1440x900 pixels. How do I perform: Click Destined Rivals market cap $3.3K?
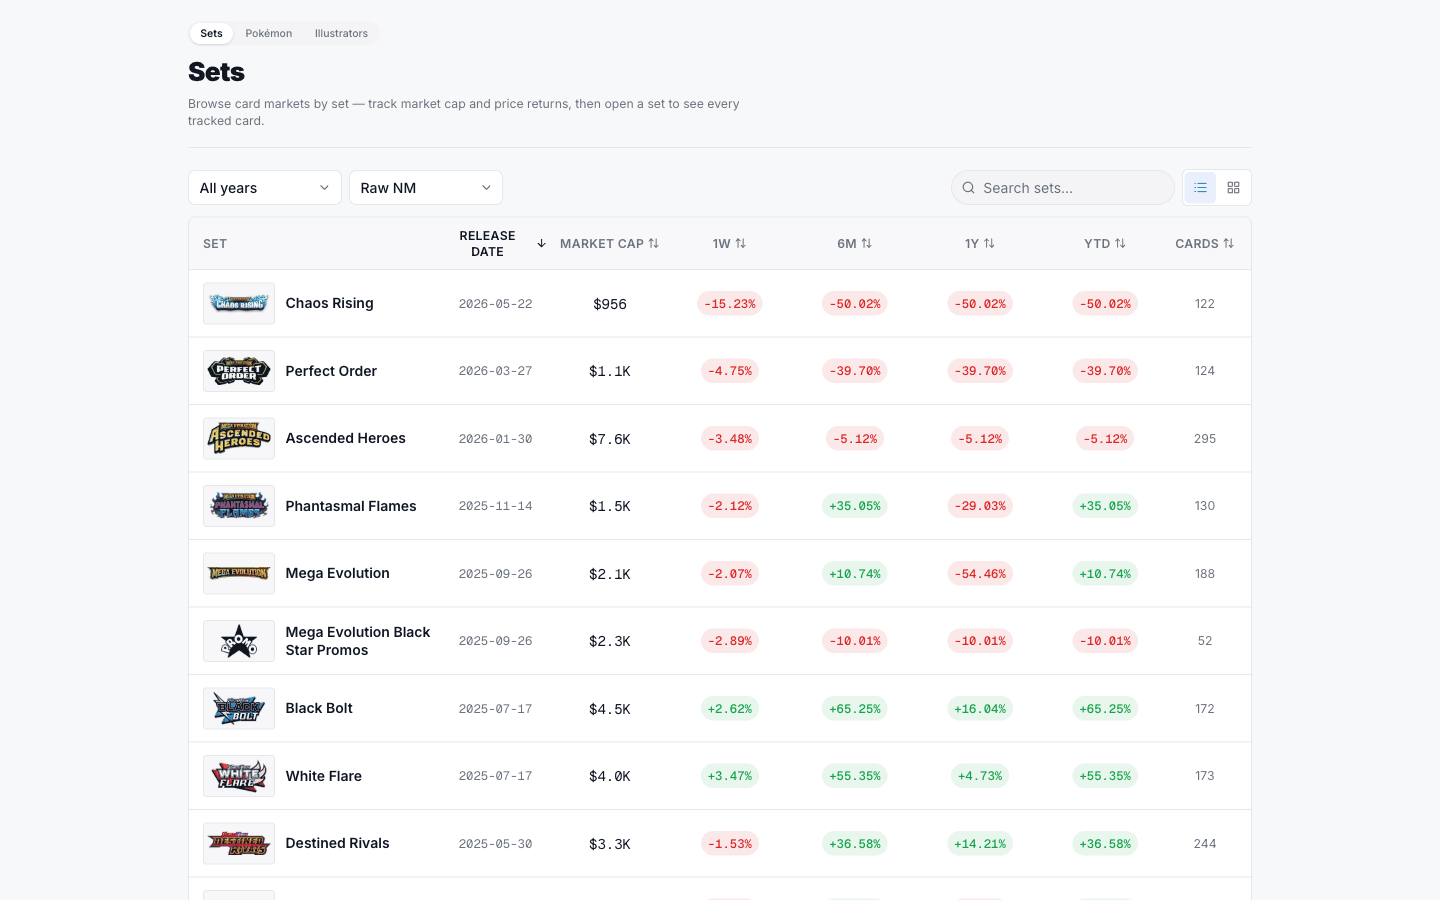point(610,844)
